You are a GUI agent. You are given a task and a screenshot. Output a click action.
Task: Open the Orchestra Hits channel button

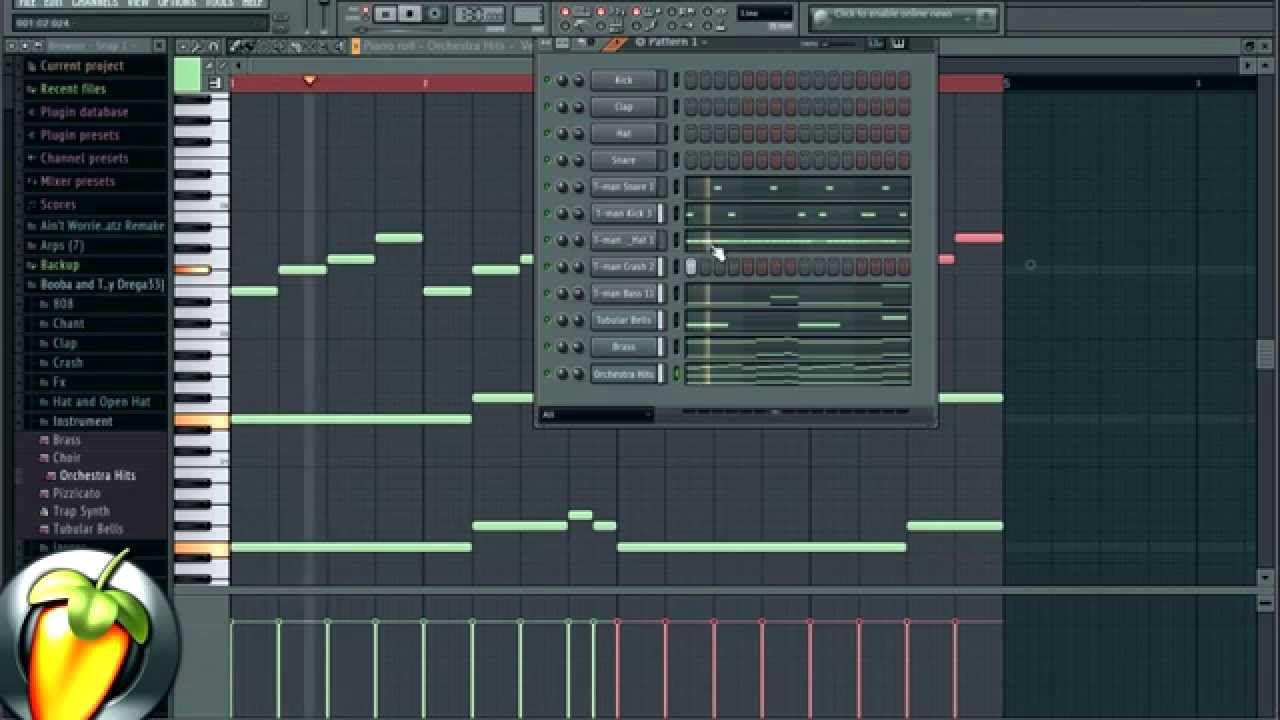(x=626, y=374)
